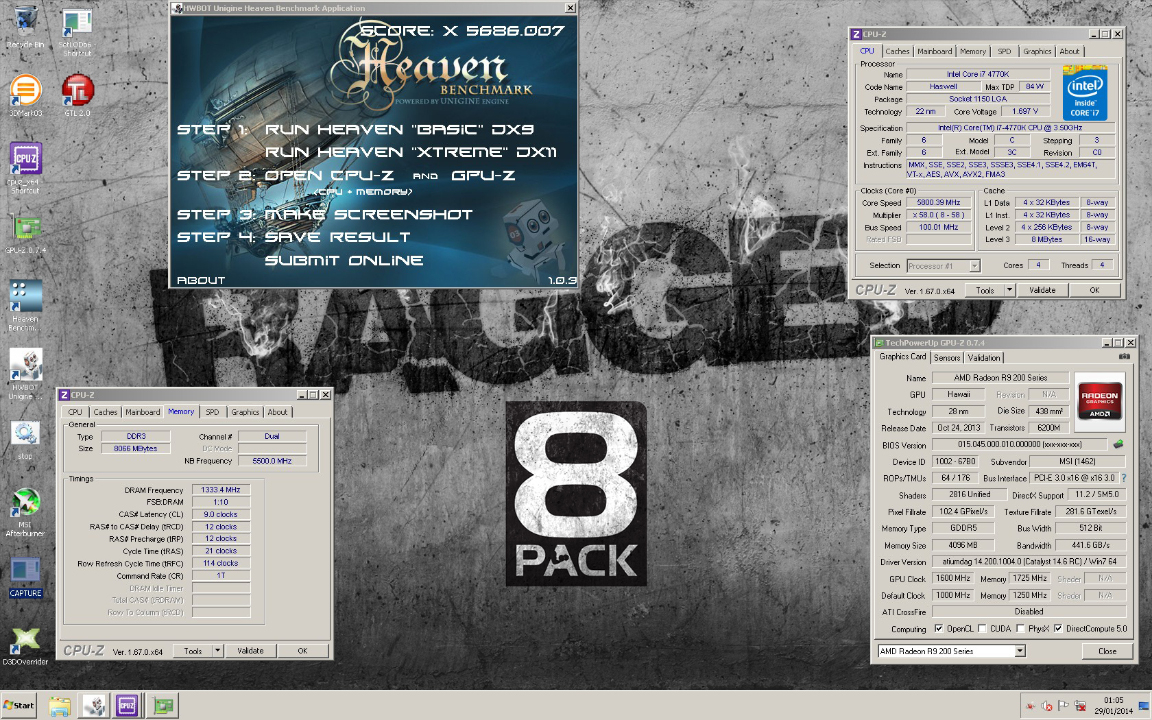The image size is (1152, 720).
Task: Open the HWBOT Unigine desktop shortcut
Action: (26, 373)
